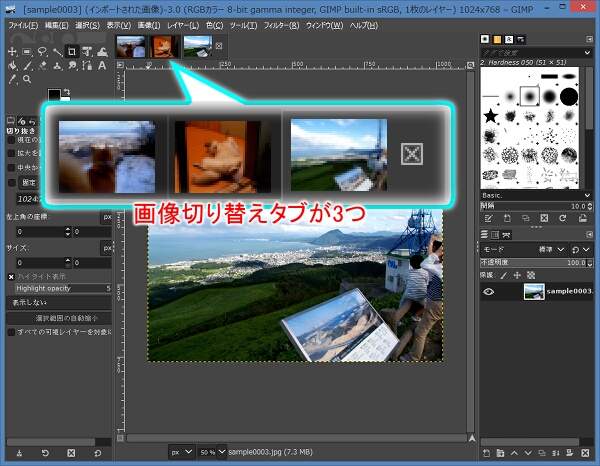
Task: Toggle the ハイライト表示 checkbox
Action: tap(12, 275)
